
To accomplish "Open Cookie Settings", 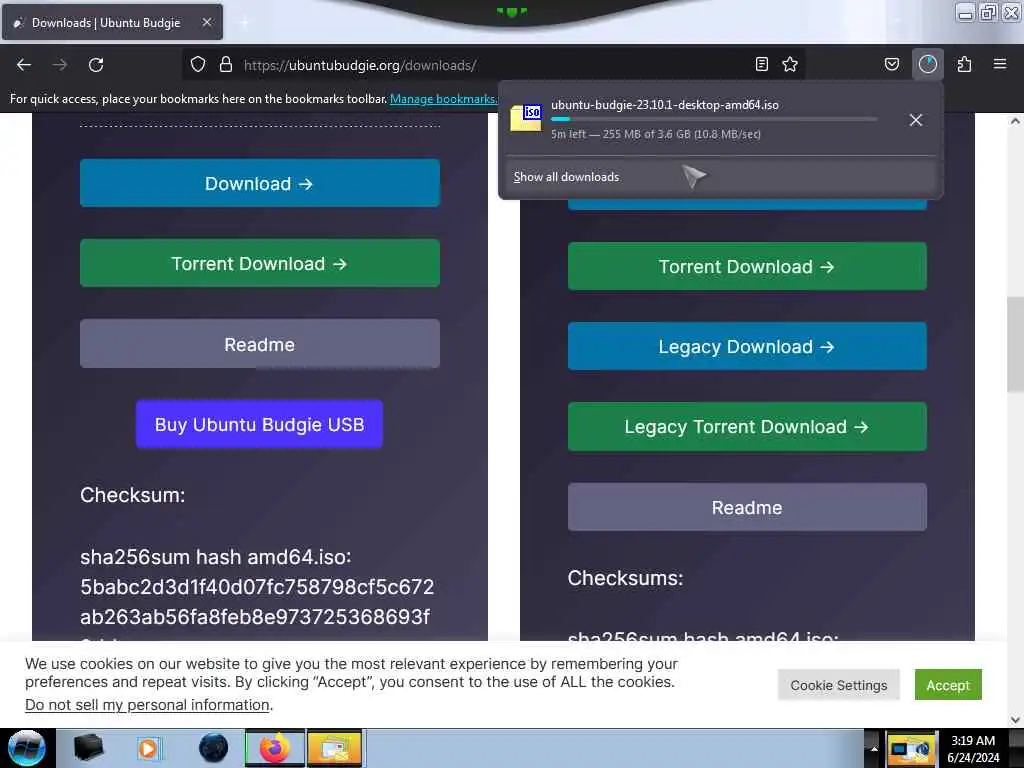I will point(839,685).
